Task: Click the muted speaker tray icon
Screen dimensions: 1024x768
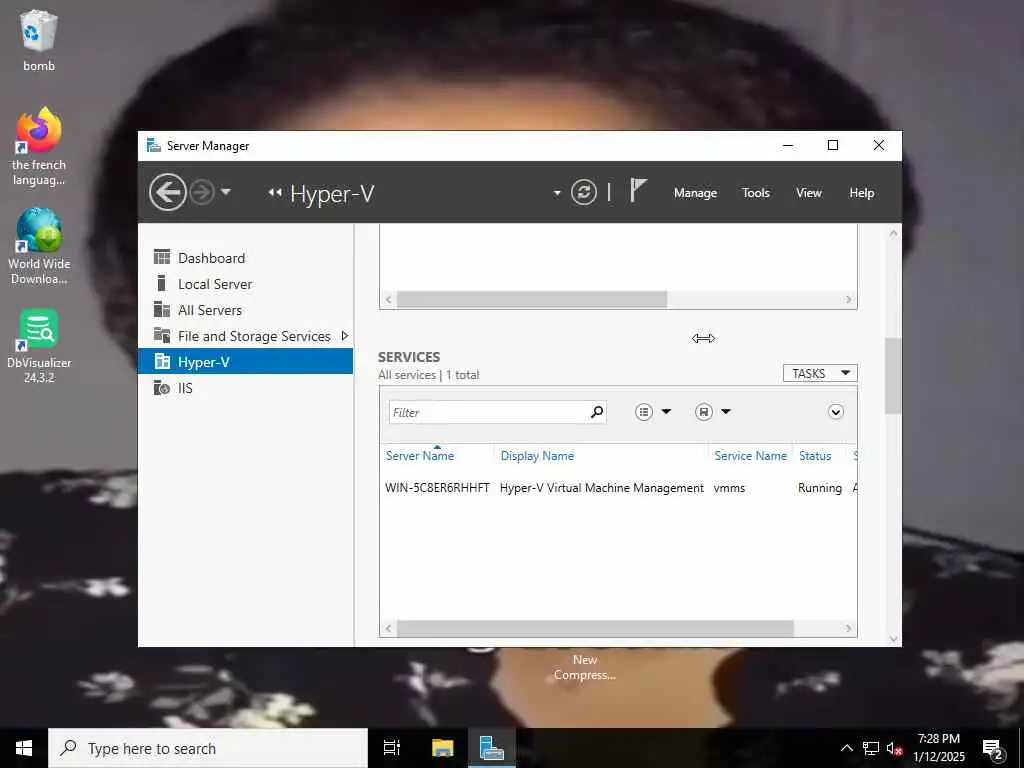Action: click(895, 748)
